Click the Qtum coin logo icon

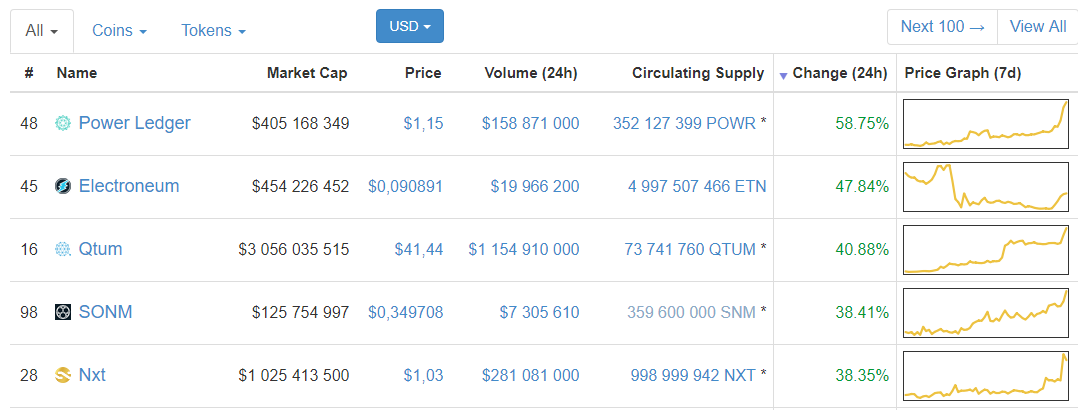pos(63,249)
